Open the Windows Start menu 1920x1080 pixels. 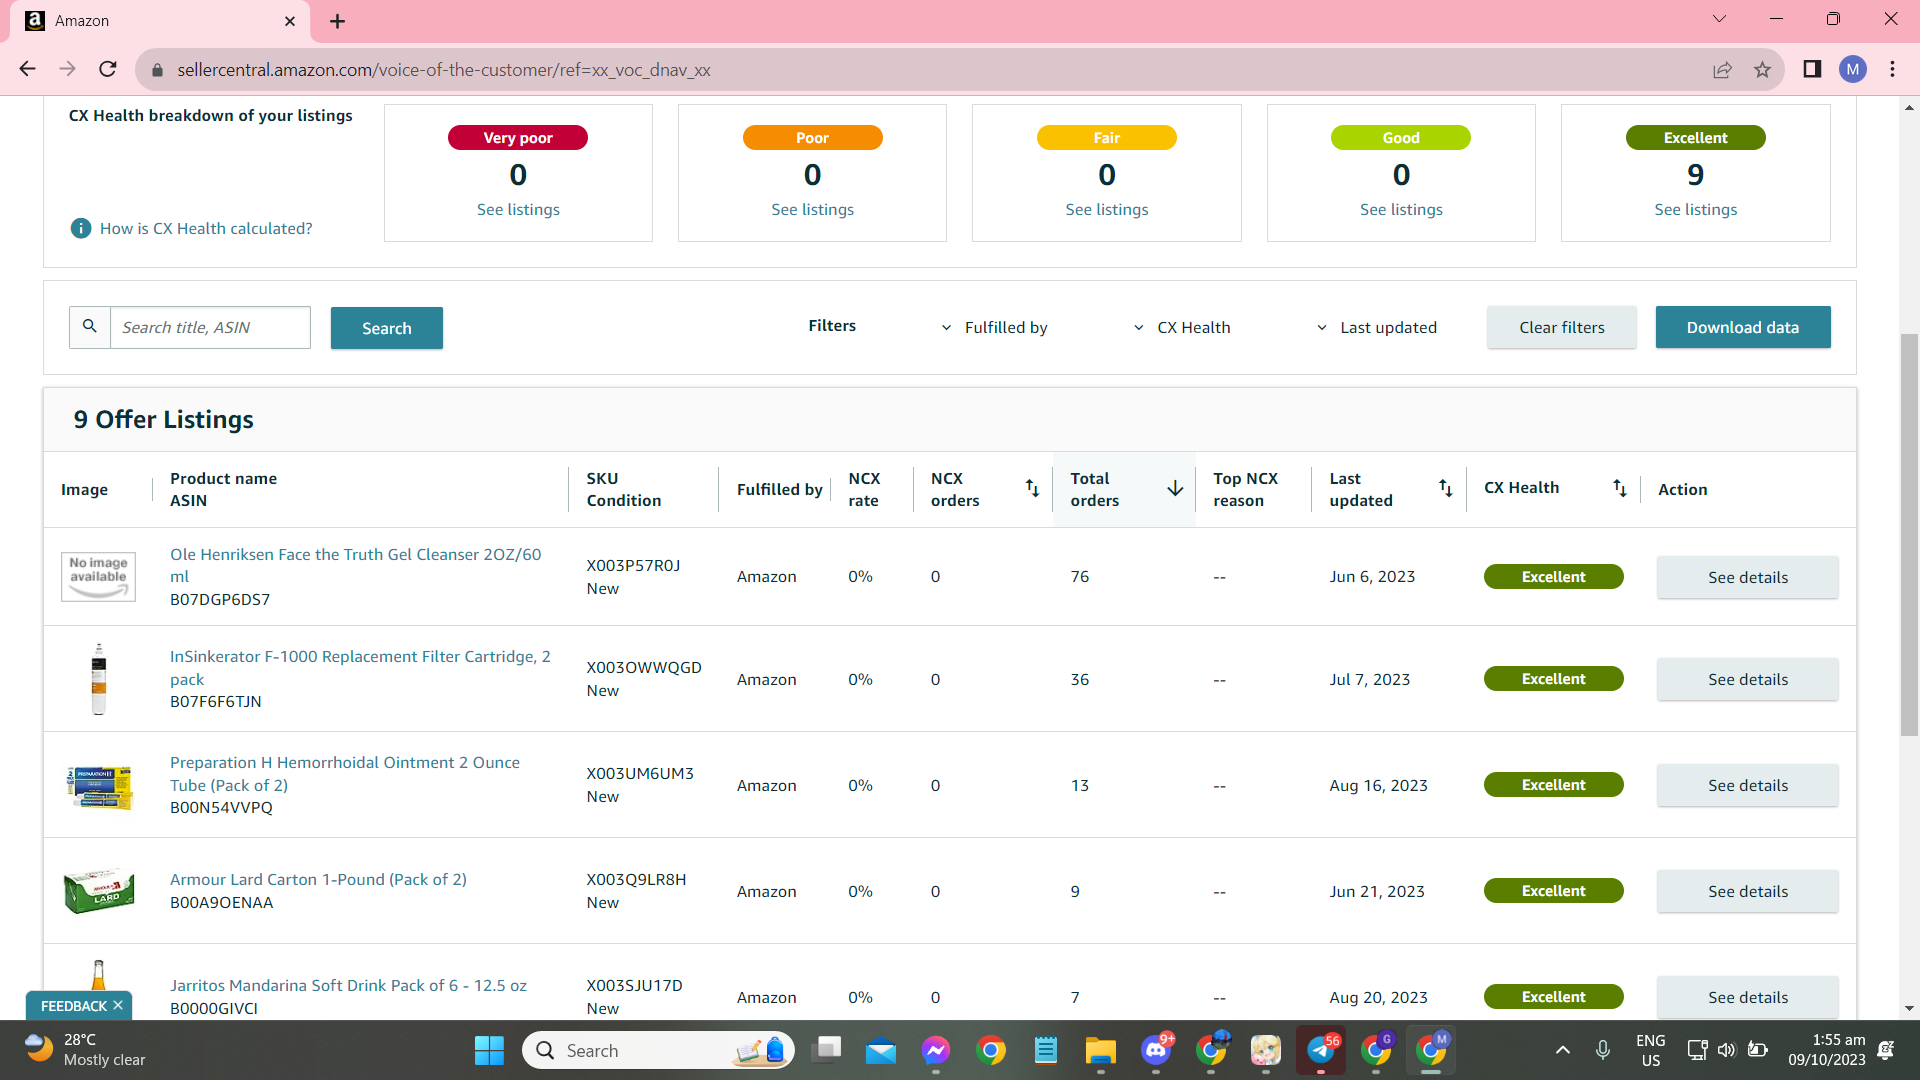point(489,1050)
